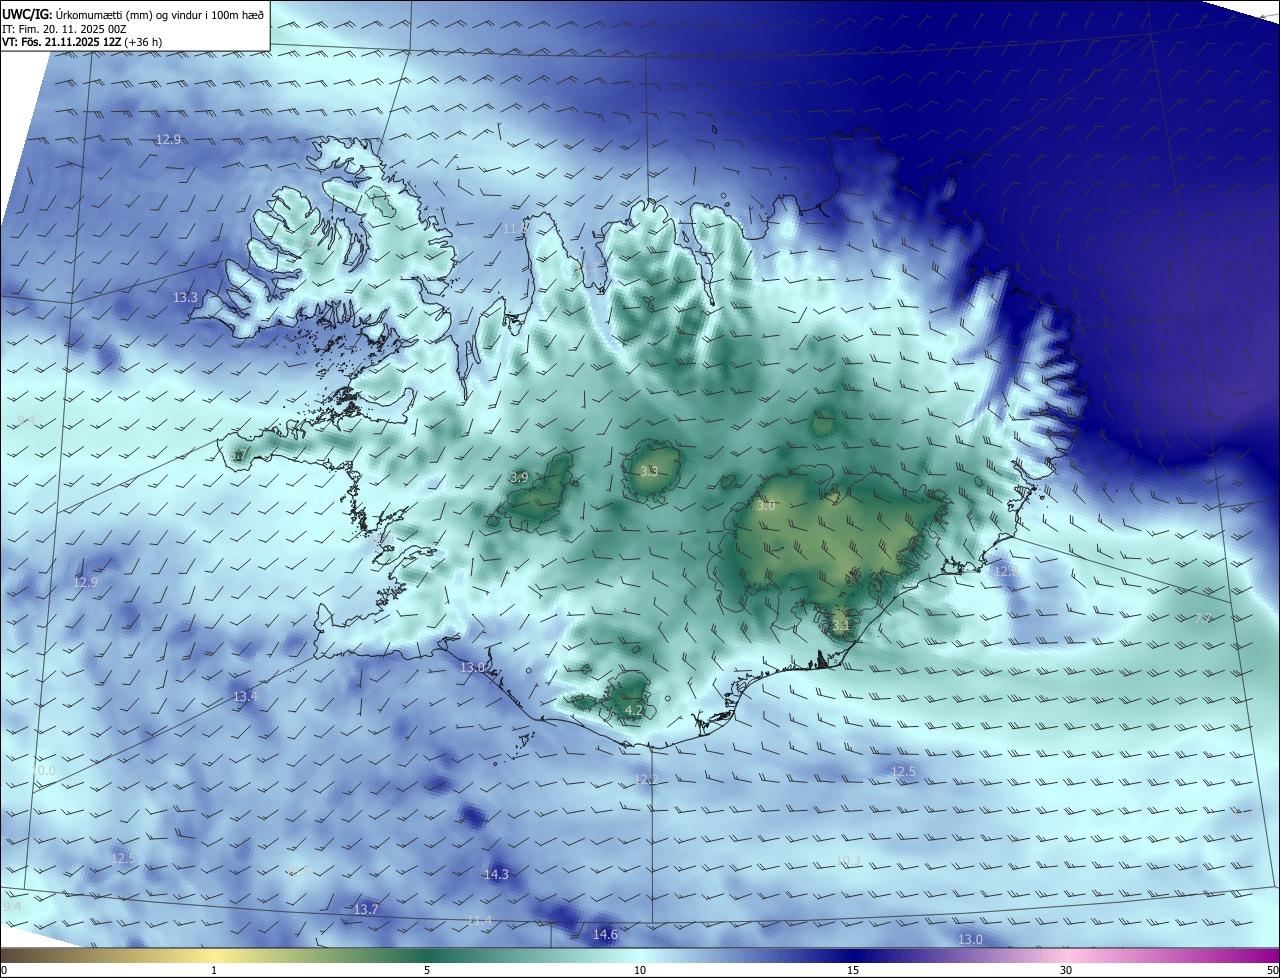Image resolution: width=1280 pixels, height=978 pixels.
Task: Click the 50 tick on the color scale
Action: pyautogui.click(x=1272, y=970)
